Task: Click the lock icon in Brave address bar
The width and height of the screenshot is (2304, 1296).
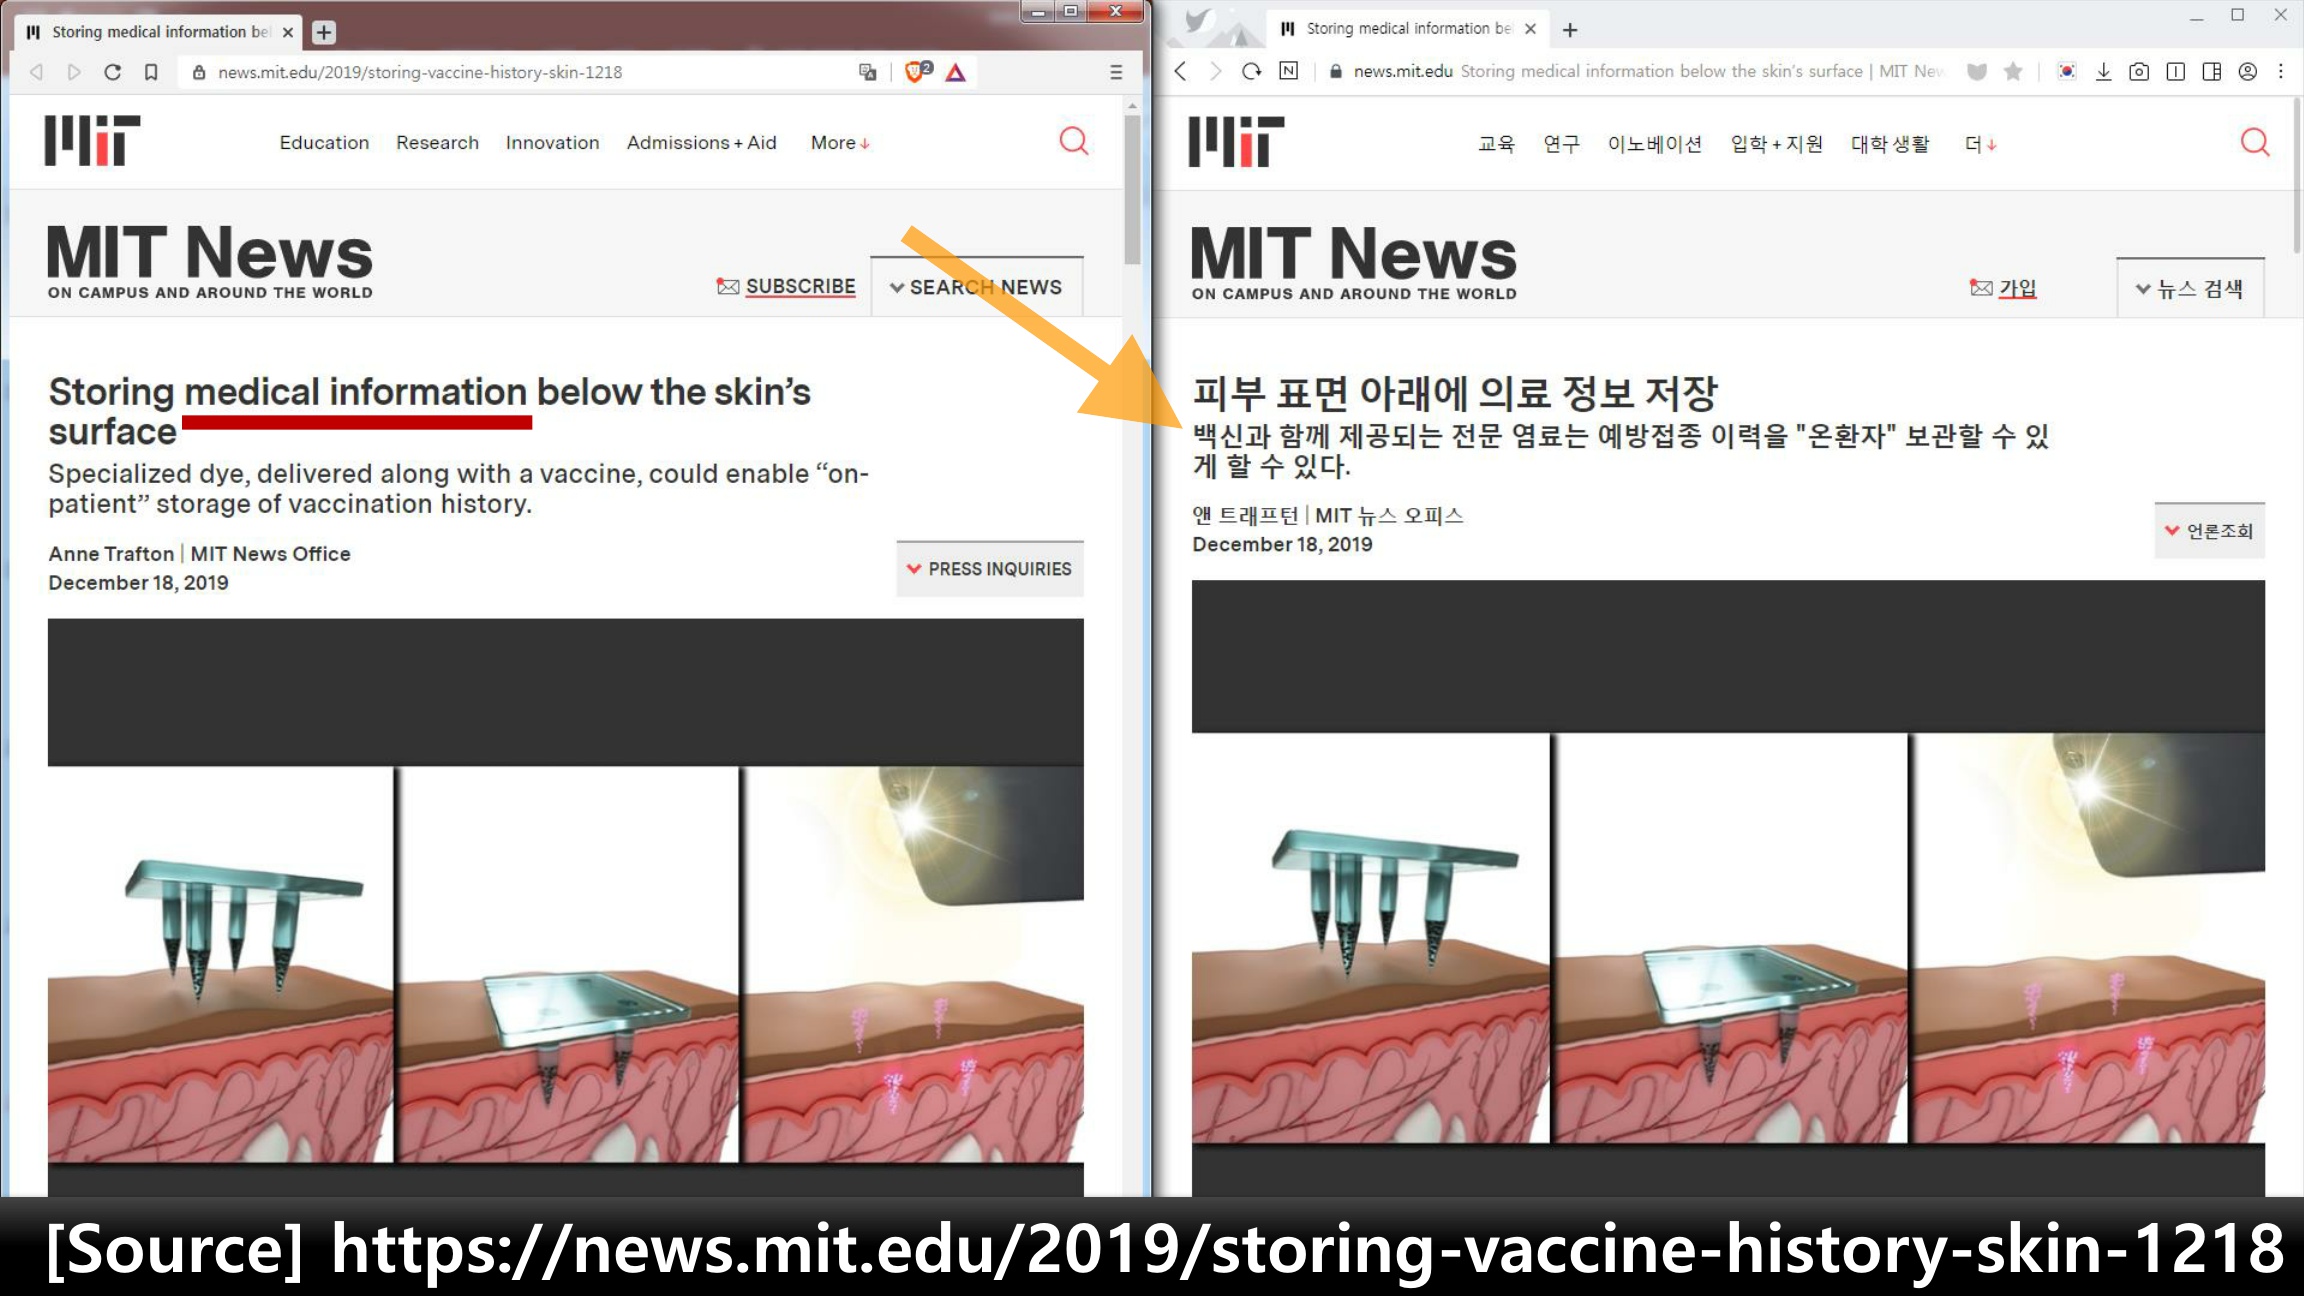Action: point(199,72)
